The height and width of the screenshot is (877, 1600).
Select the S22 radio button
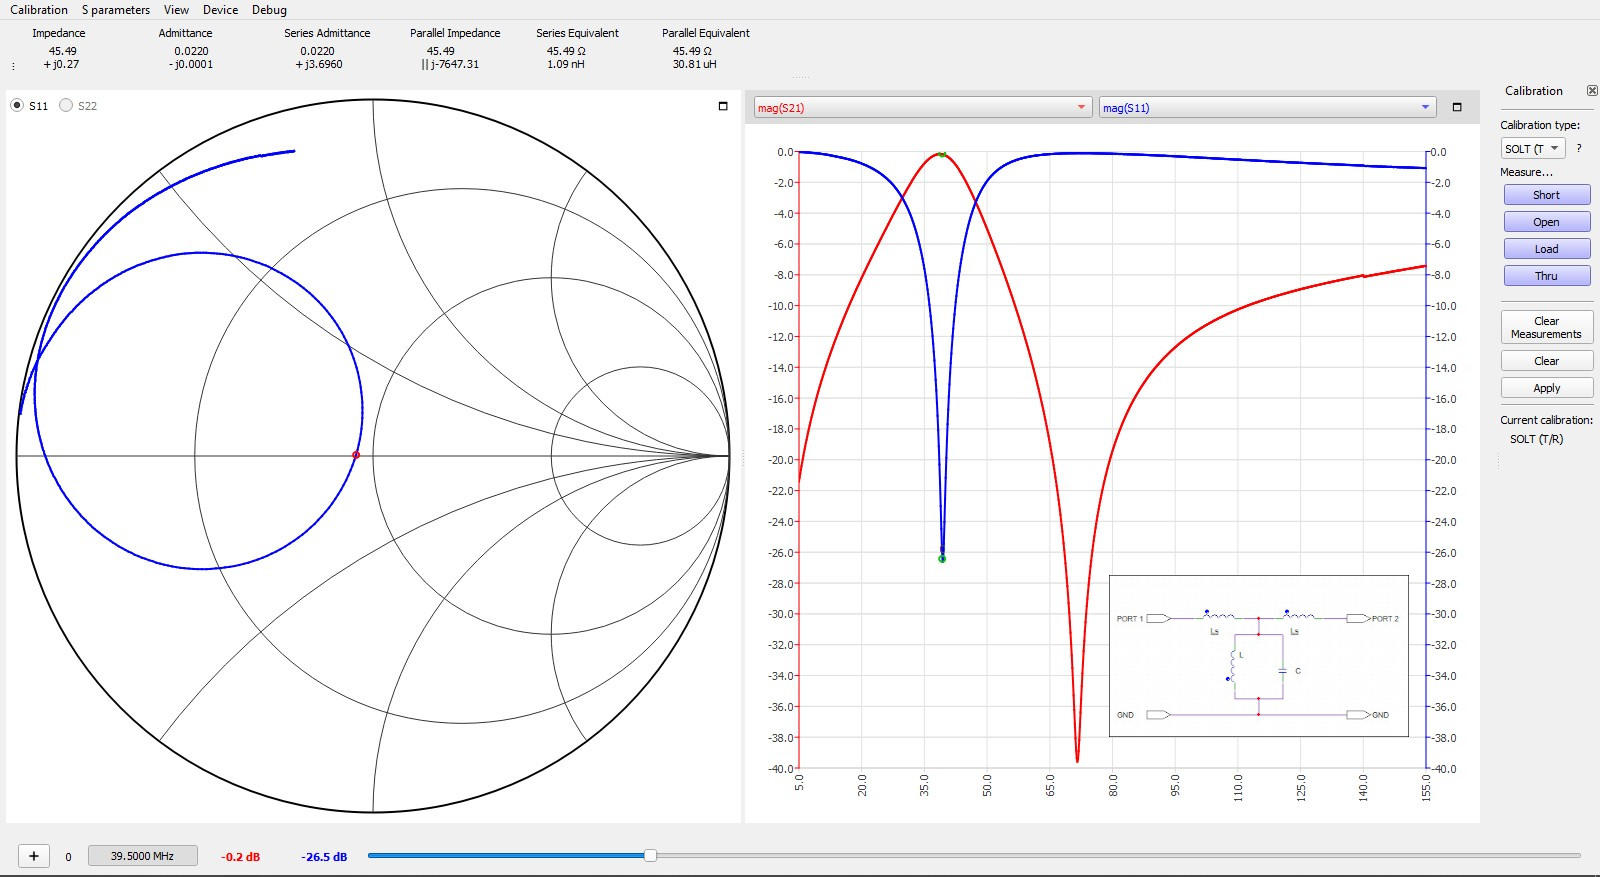(66, 105)
